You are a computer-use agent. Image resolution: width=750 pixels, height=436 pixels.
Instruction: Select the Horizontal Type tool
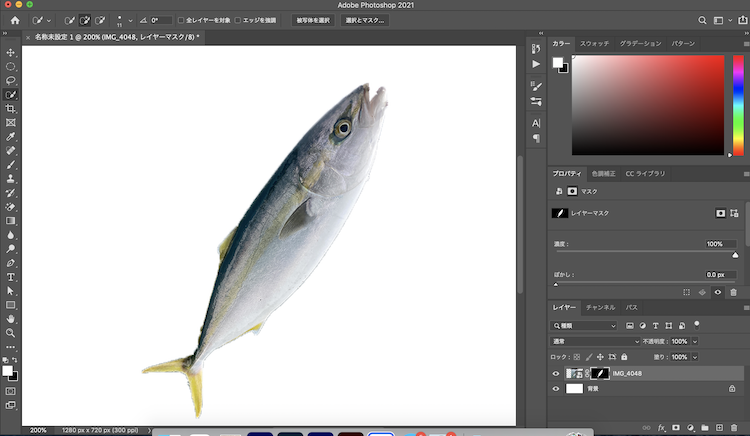11,277
